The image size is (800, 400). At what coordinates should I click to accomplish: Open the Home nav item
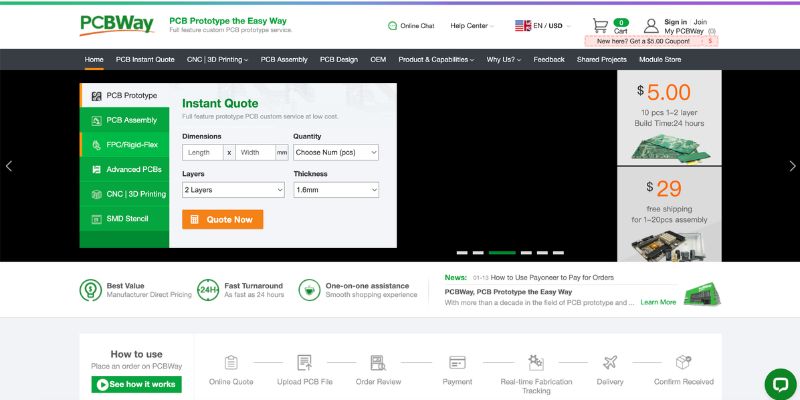click(94, 60)
